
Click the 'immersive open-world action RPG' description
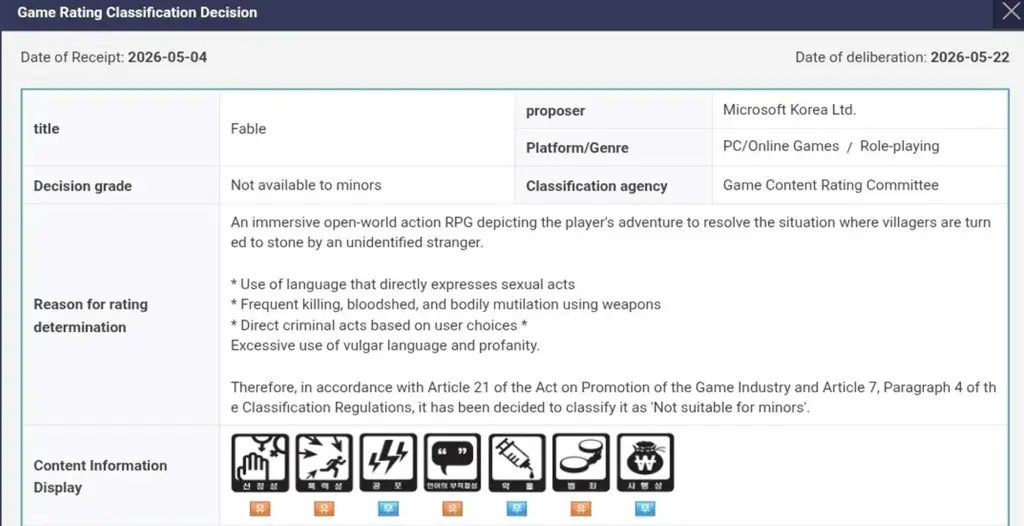click(x=611, y=232)
